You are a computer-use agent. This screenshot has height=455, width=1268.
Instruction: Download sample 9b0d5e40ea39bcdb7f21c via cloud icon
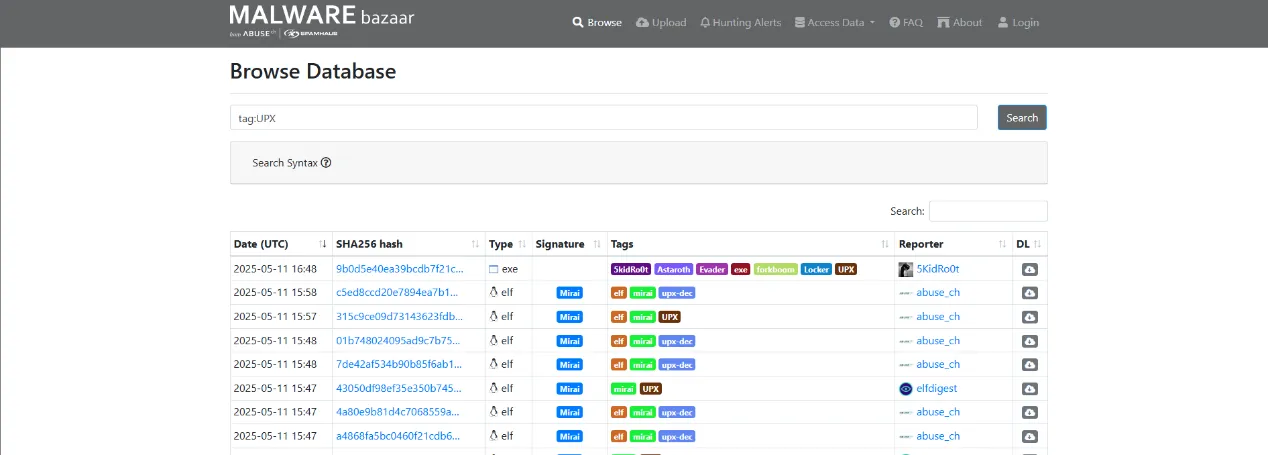pos(1029,269)
